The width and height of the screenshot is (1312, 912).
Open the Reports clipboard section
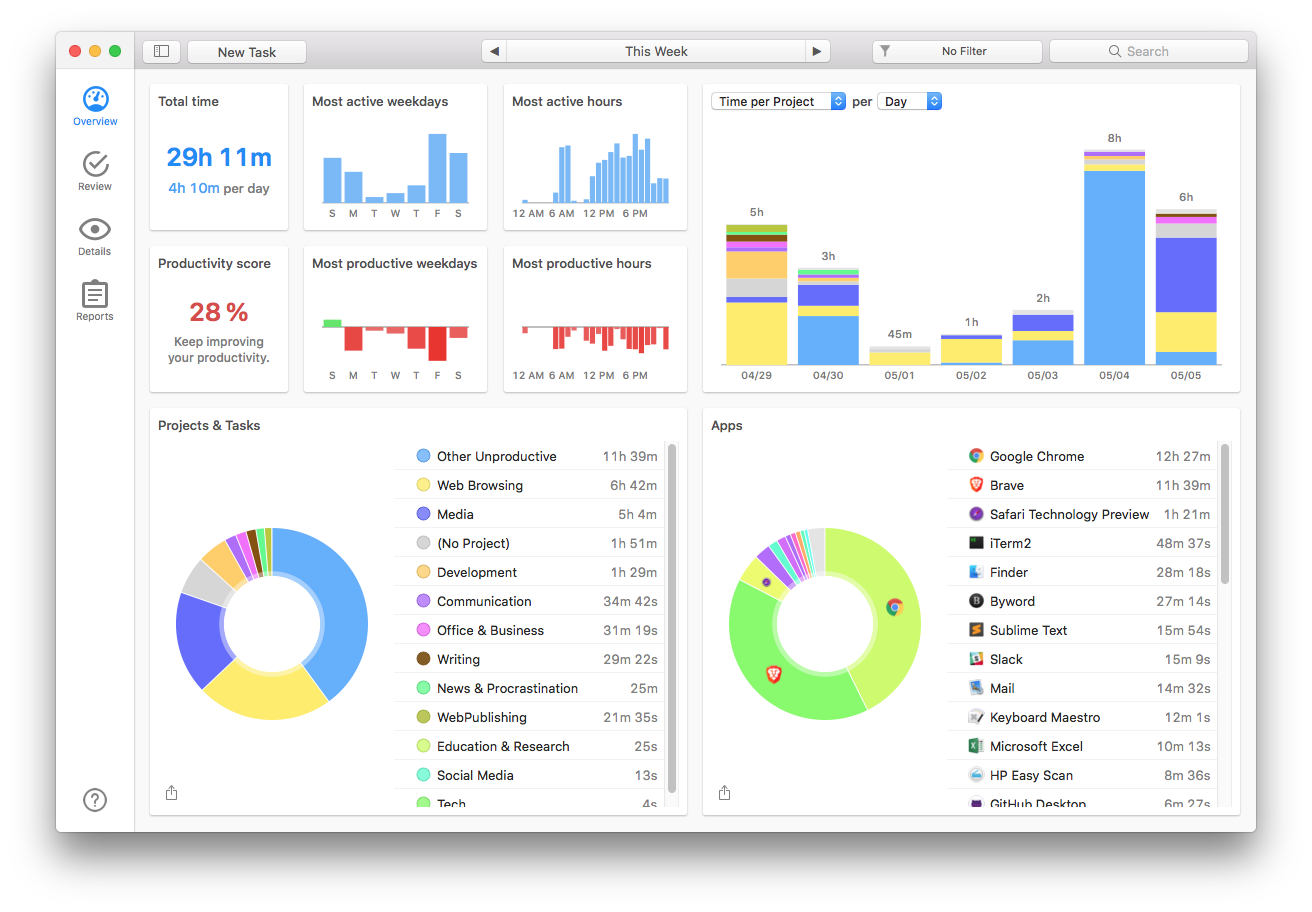[x=95, y=302]
